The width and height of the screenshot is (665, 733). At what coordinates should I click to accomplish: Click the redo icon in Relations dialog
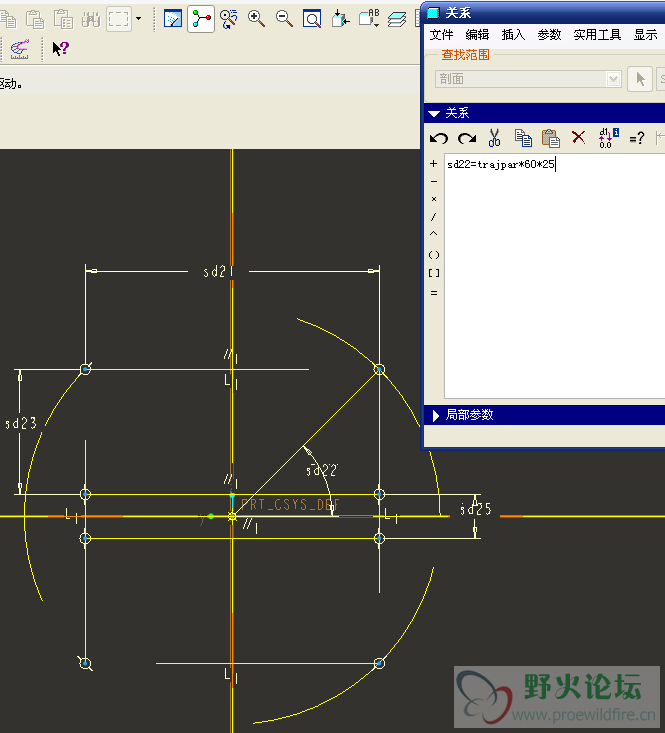tap(467, 138)
